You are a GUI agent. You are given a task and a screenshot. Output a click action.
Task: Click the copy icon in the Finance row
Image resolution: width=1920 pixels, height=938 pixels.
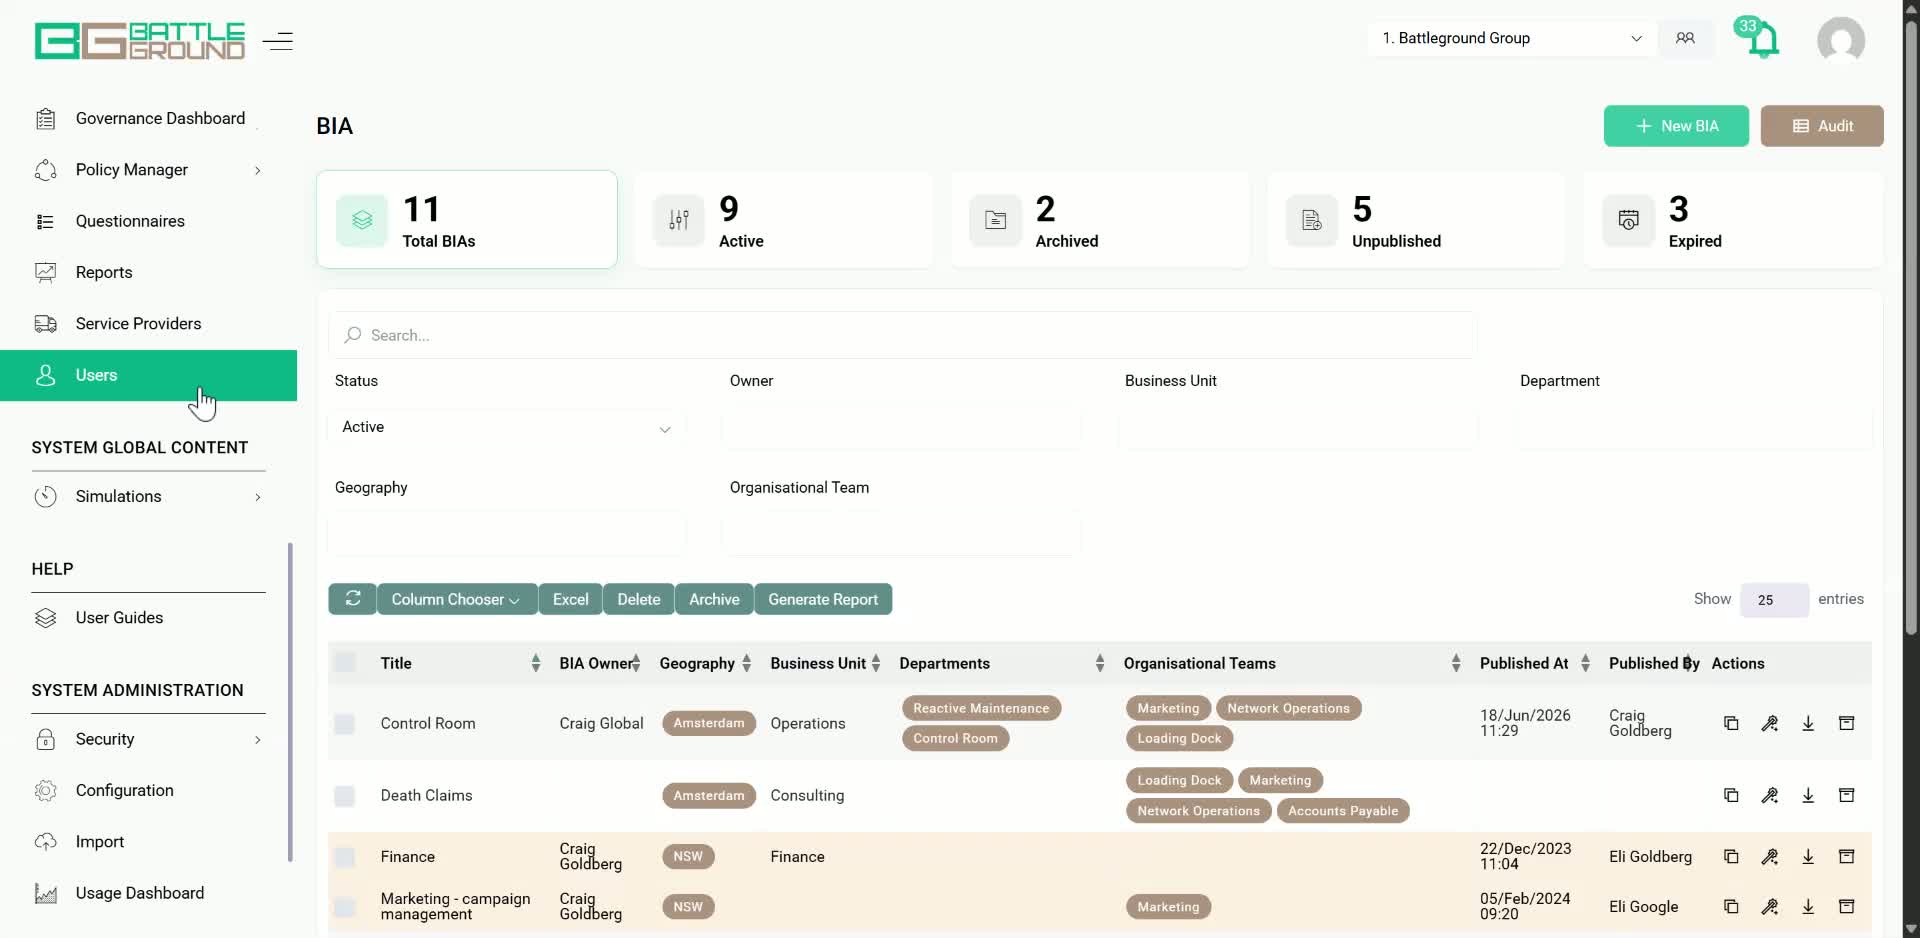click(x=1731, y=856)
